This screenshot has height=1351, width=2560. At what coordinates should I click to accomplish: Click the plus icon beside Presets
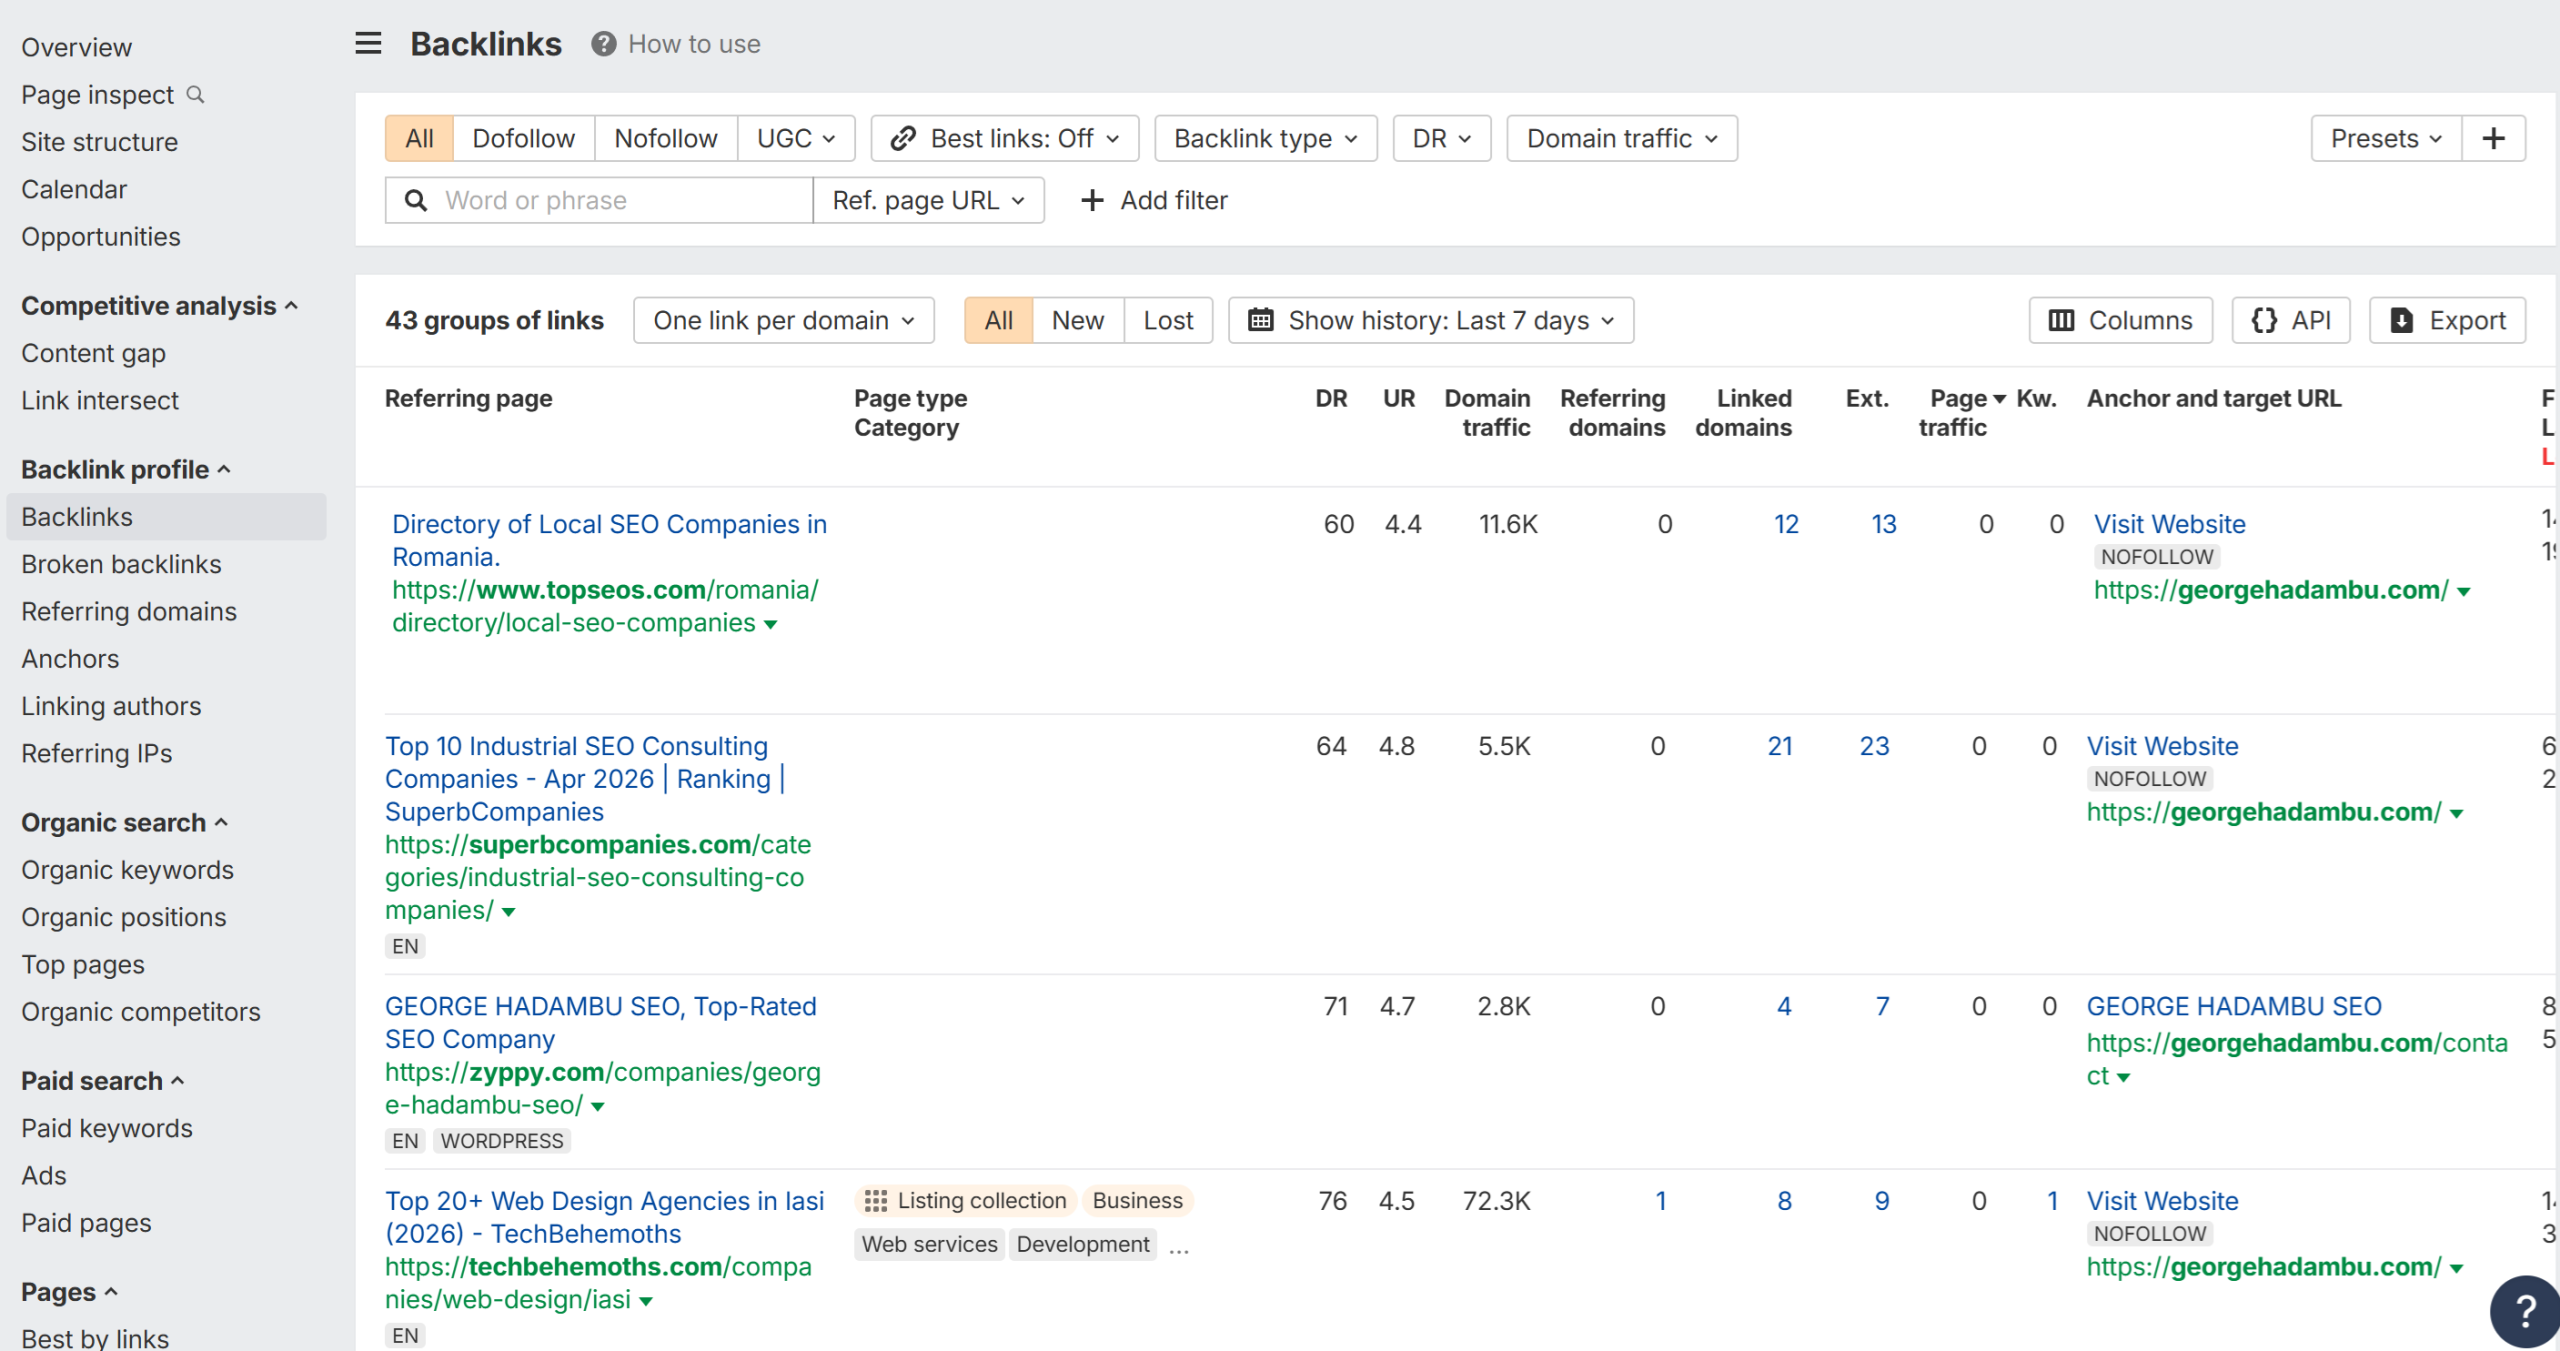[x=2493, y=138]
